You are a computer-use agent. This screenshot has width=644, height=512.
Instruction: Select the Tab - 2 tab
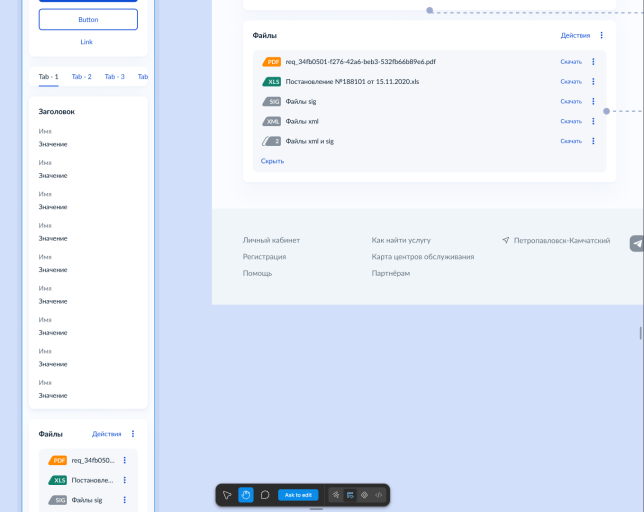(x=81, y=77)
